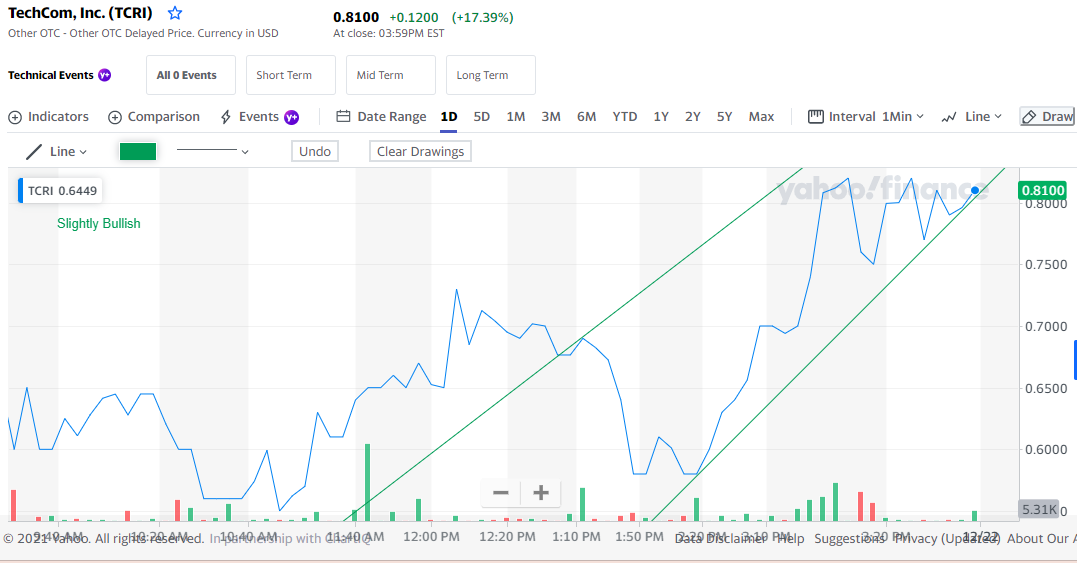Image resolution: width=1077 pixels, height=563 pixels.
Task: Open Indicators with plus icon
Action: 15,117
